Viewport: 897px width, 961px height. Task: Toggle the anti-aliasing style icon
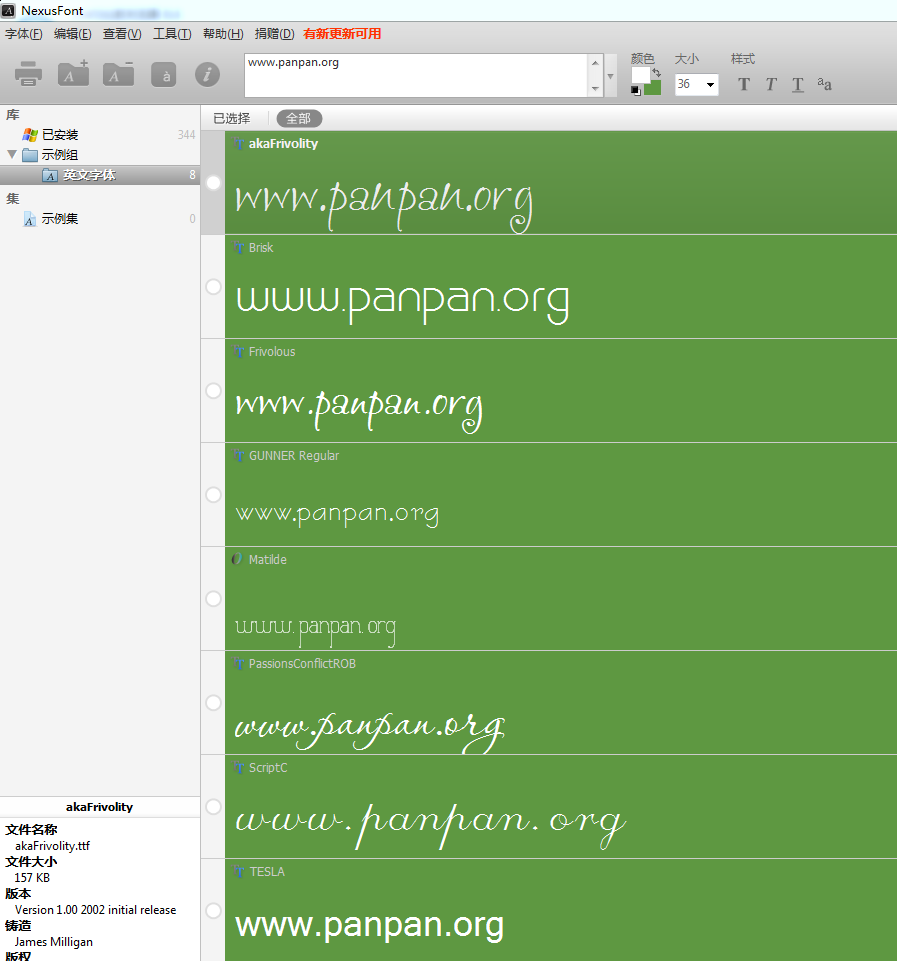[824, 84]
